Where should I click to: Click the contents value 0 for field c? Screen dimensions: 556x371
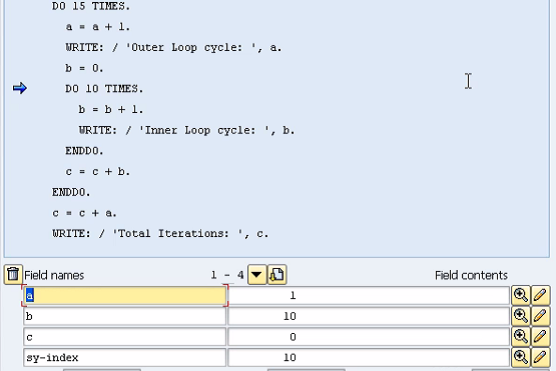pos(369,337)
